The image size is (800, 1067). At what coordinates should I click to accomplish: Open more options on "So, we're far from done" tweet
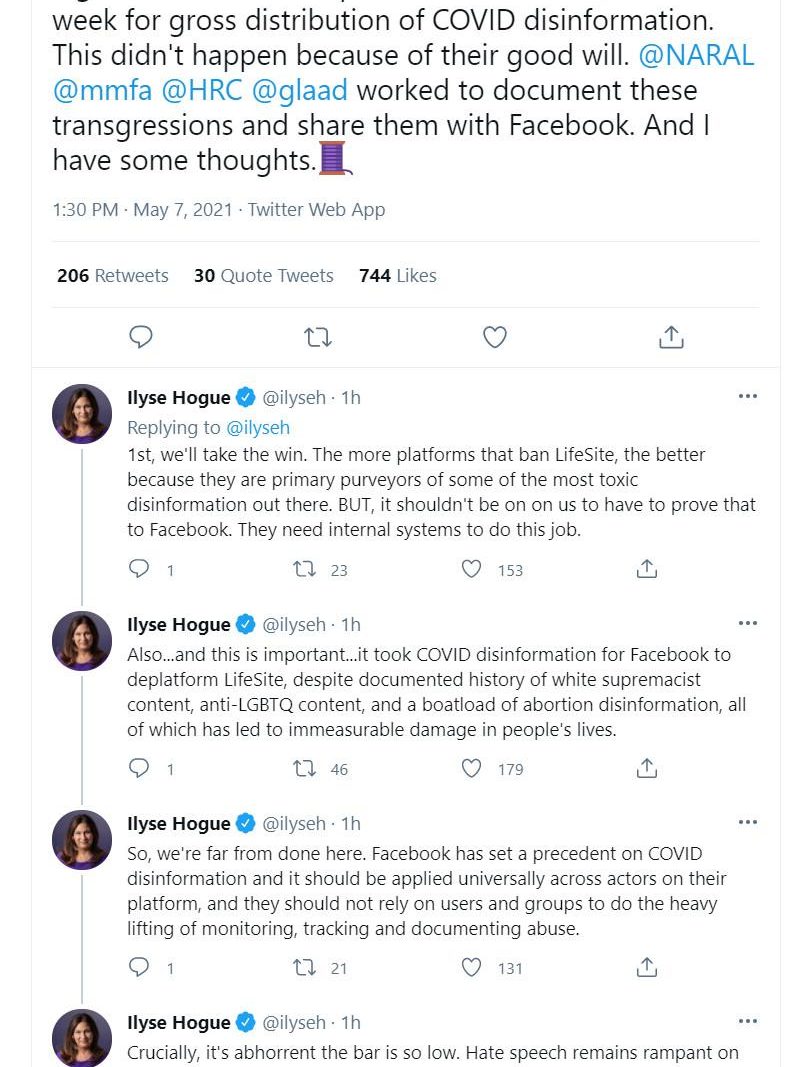[747, 823]
